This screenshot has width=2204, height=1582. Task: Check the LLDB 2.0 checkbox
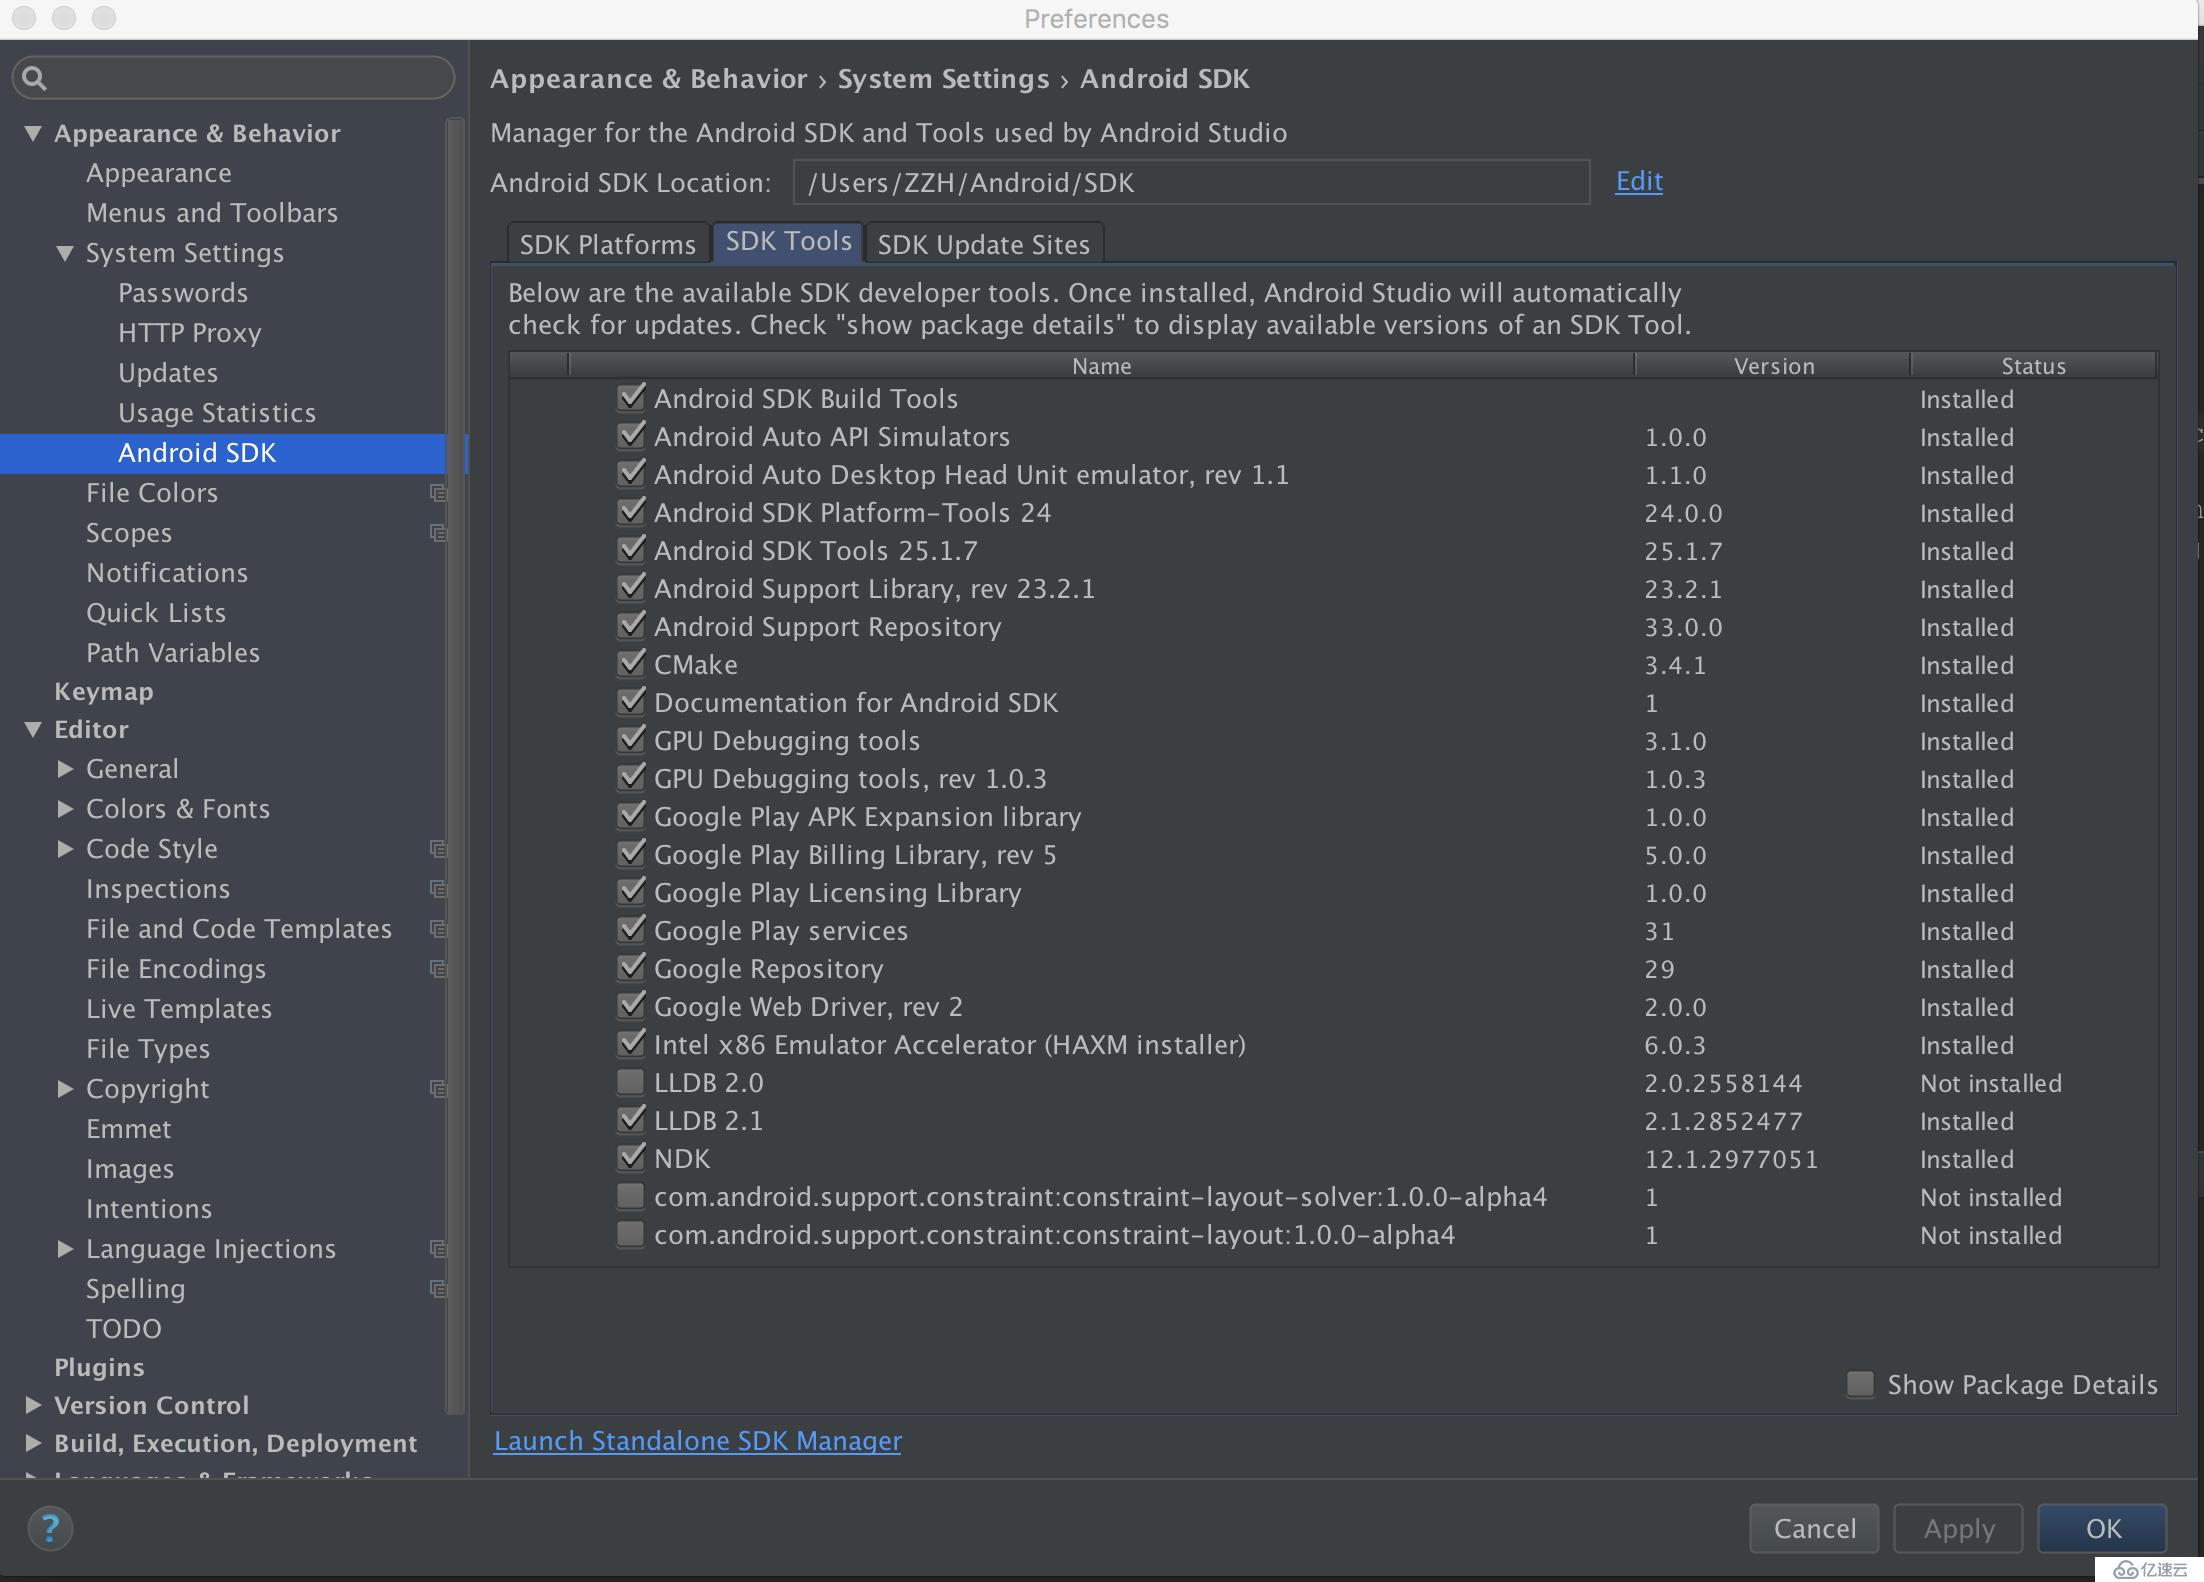(631, 1082)
